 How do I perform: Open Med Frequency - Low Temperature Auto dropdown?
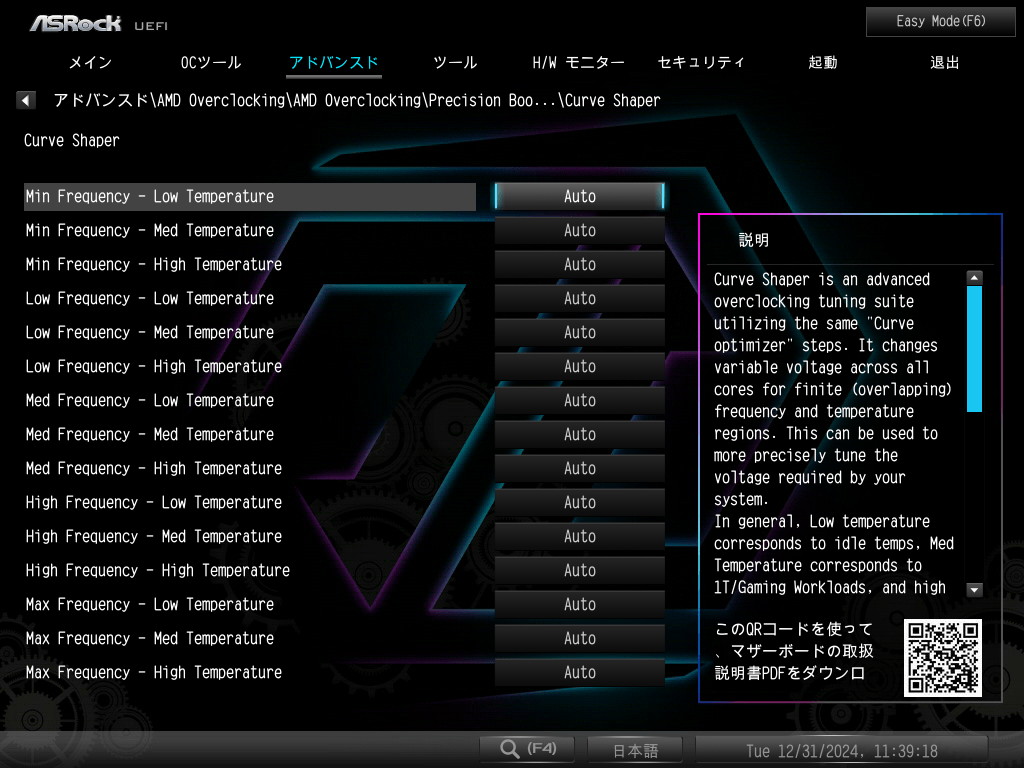(x=579, y=400)
